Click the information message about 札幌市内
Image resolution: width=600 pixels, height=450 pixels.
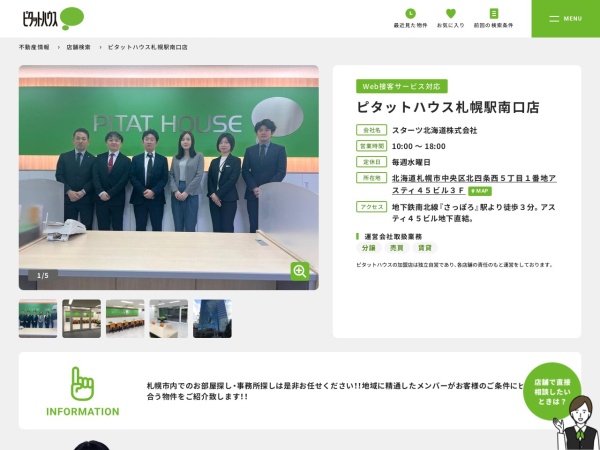335,391
